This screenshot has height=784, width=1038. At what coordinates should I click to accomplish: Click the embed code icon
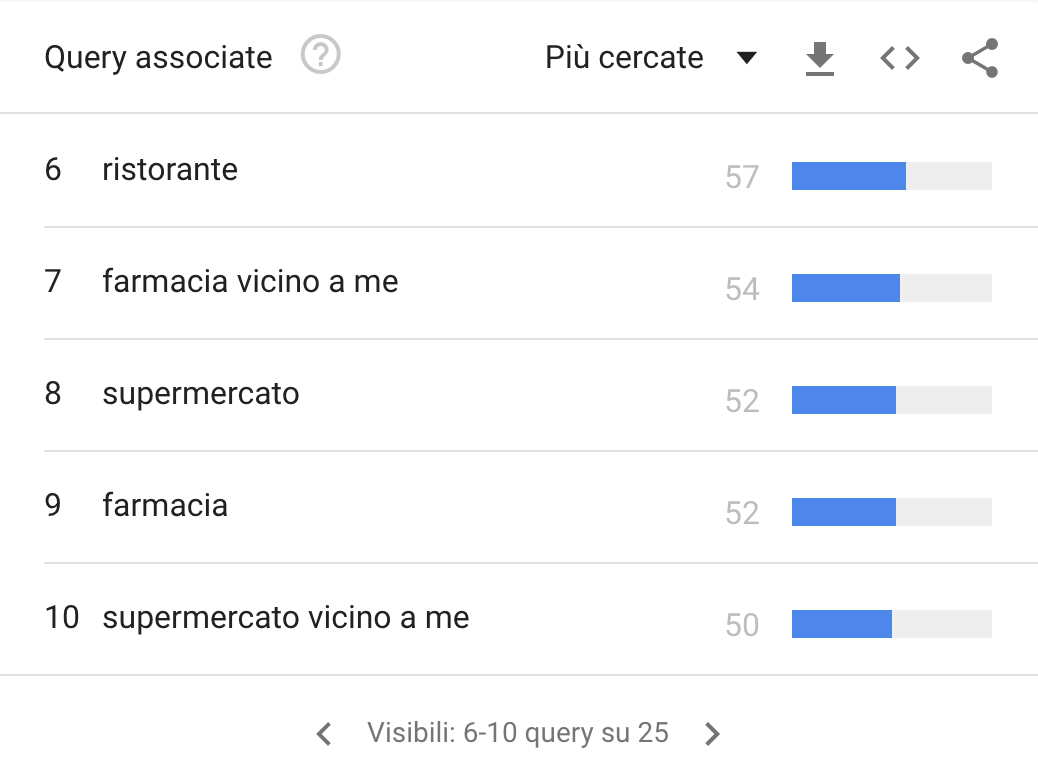[900, 58]
